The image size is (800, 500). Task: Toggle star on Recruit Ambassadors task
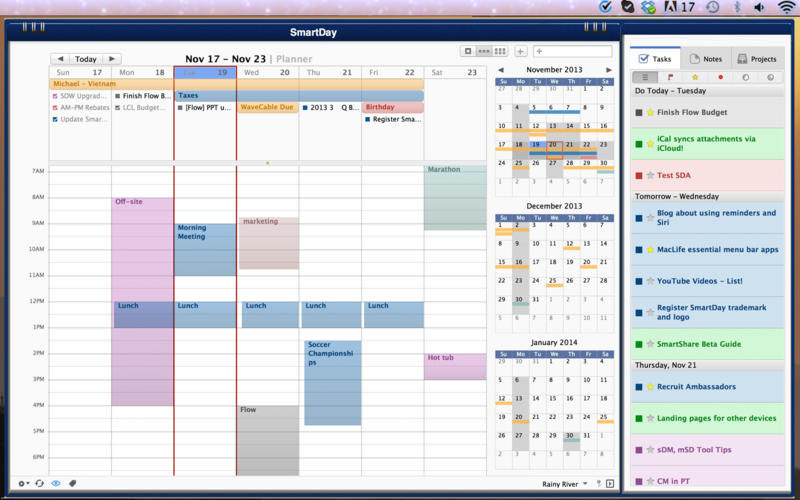(650, 387)
